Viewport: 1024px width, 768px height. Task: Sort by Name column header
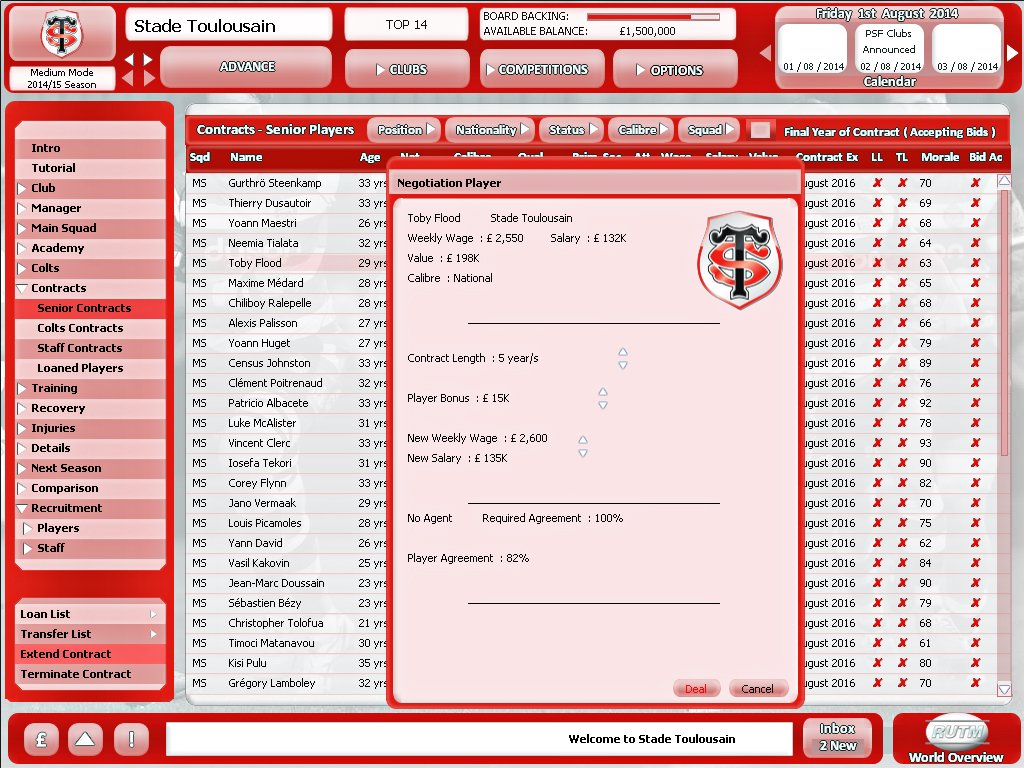coord(246,157)
